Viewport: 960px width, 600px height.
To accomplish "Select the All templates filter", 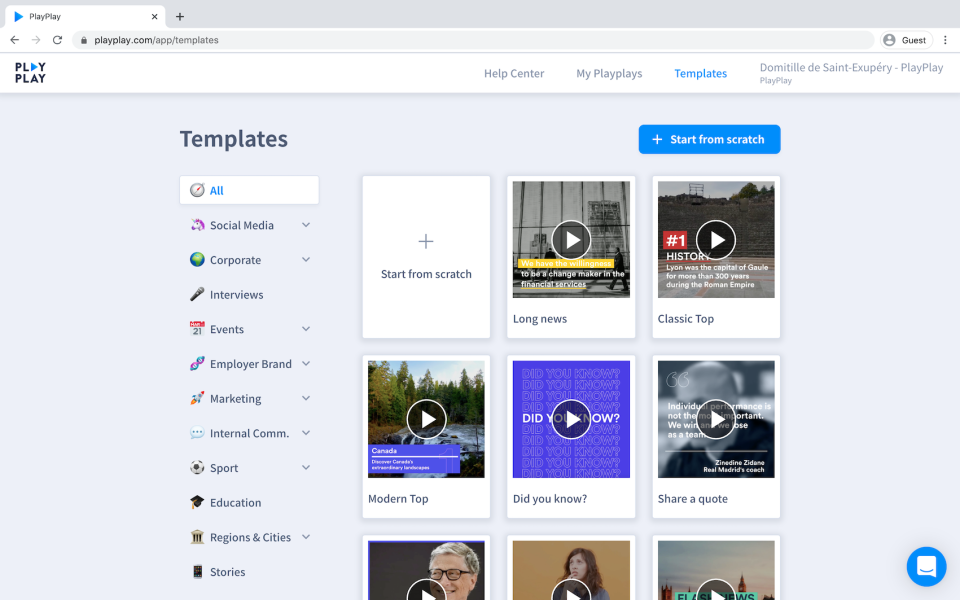I will click(249, 190).
